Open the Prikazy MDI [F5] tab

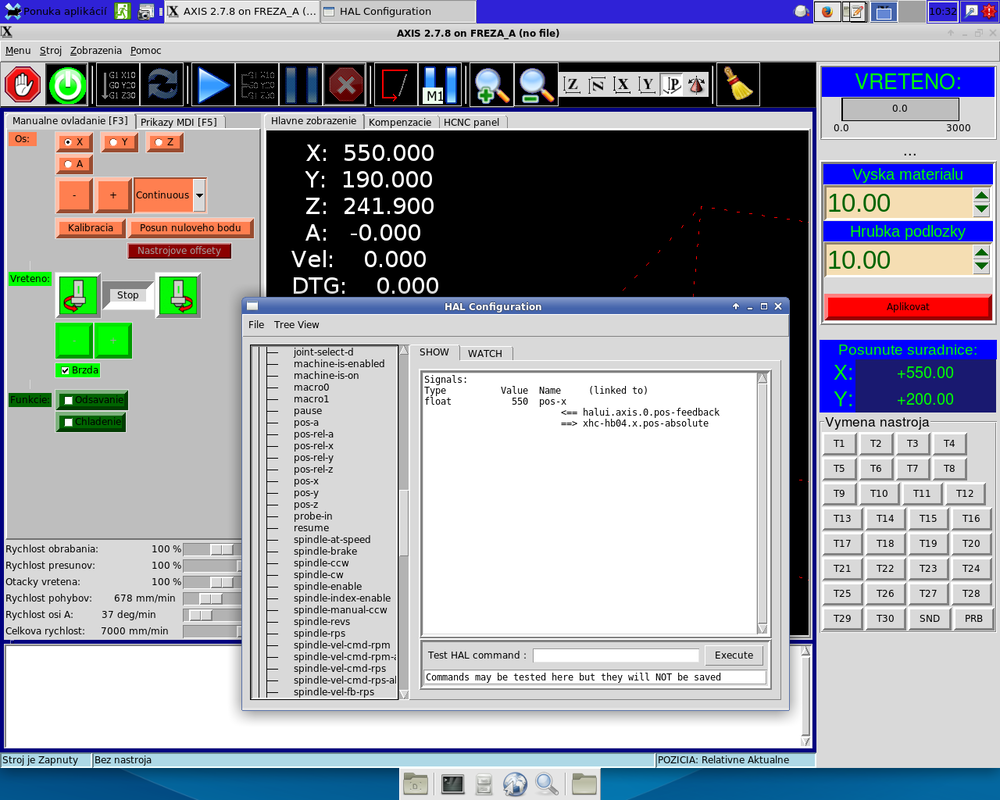(x=179, y=122)
